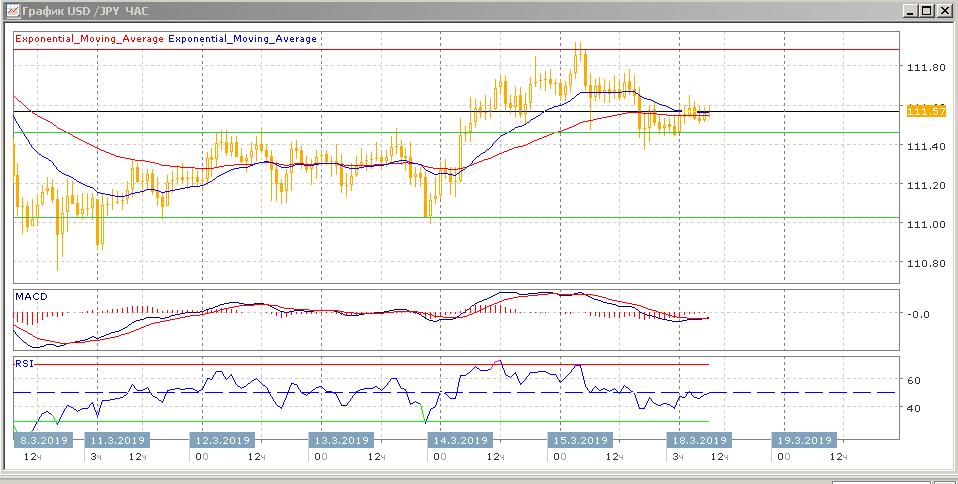Close the USD/JPY chart window
This screenshot has width=958, height=484.
coord(945,11)
